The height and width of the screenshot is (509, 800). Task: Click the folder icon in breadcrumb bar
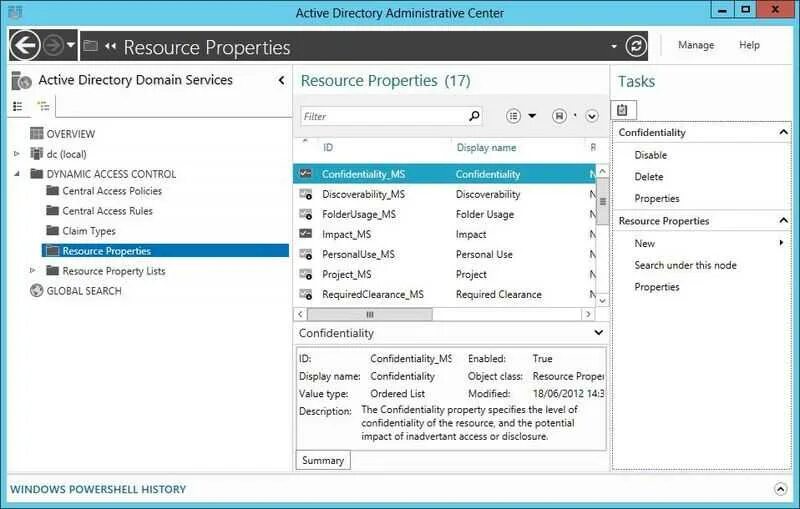click(90, 46)
